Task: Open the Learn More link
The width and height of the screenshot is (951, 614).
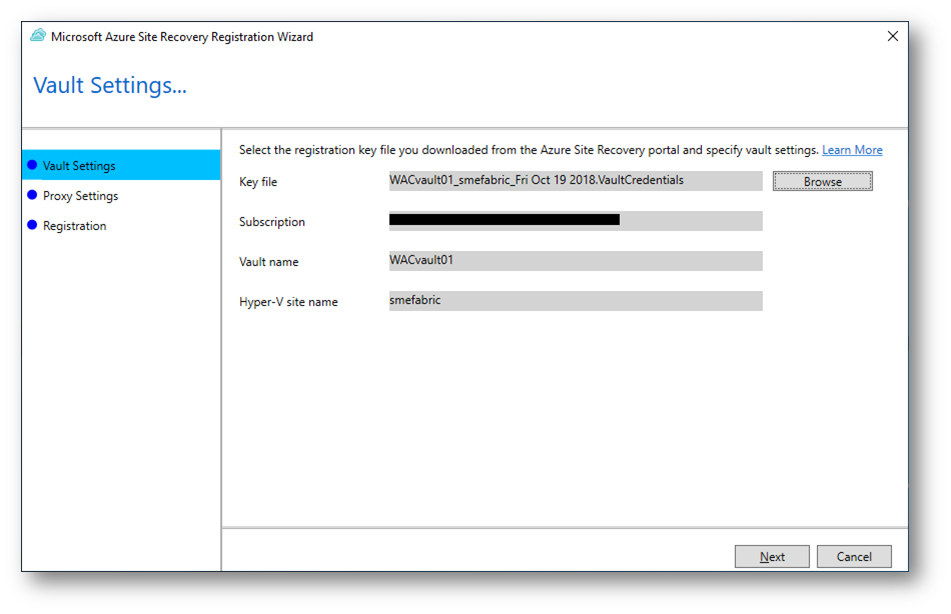Action: coord(852,150)
